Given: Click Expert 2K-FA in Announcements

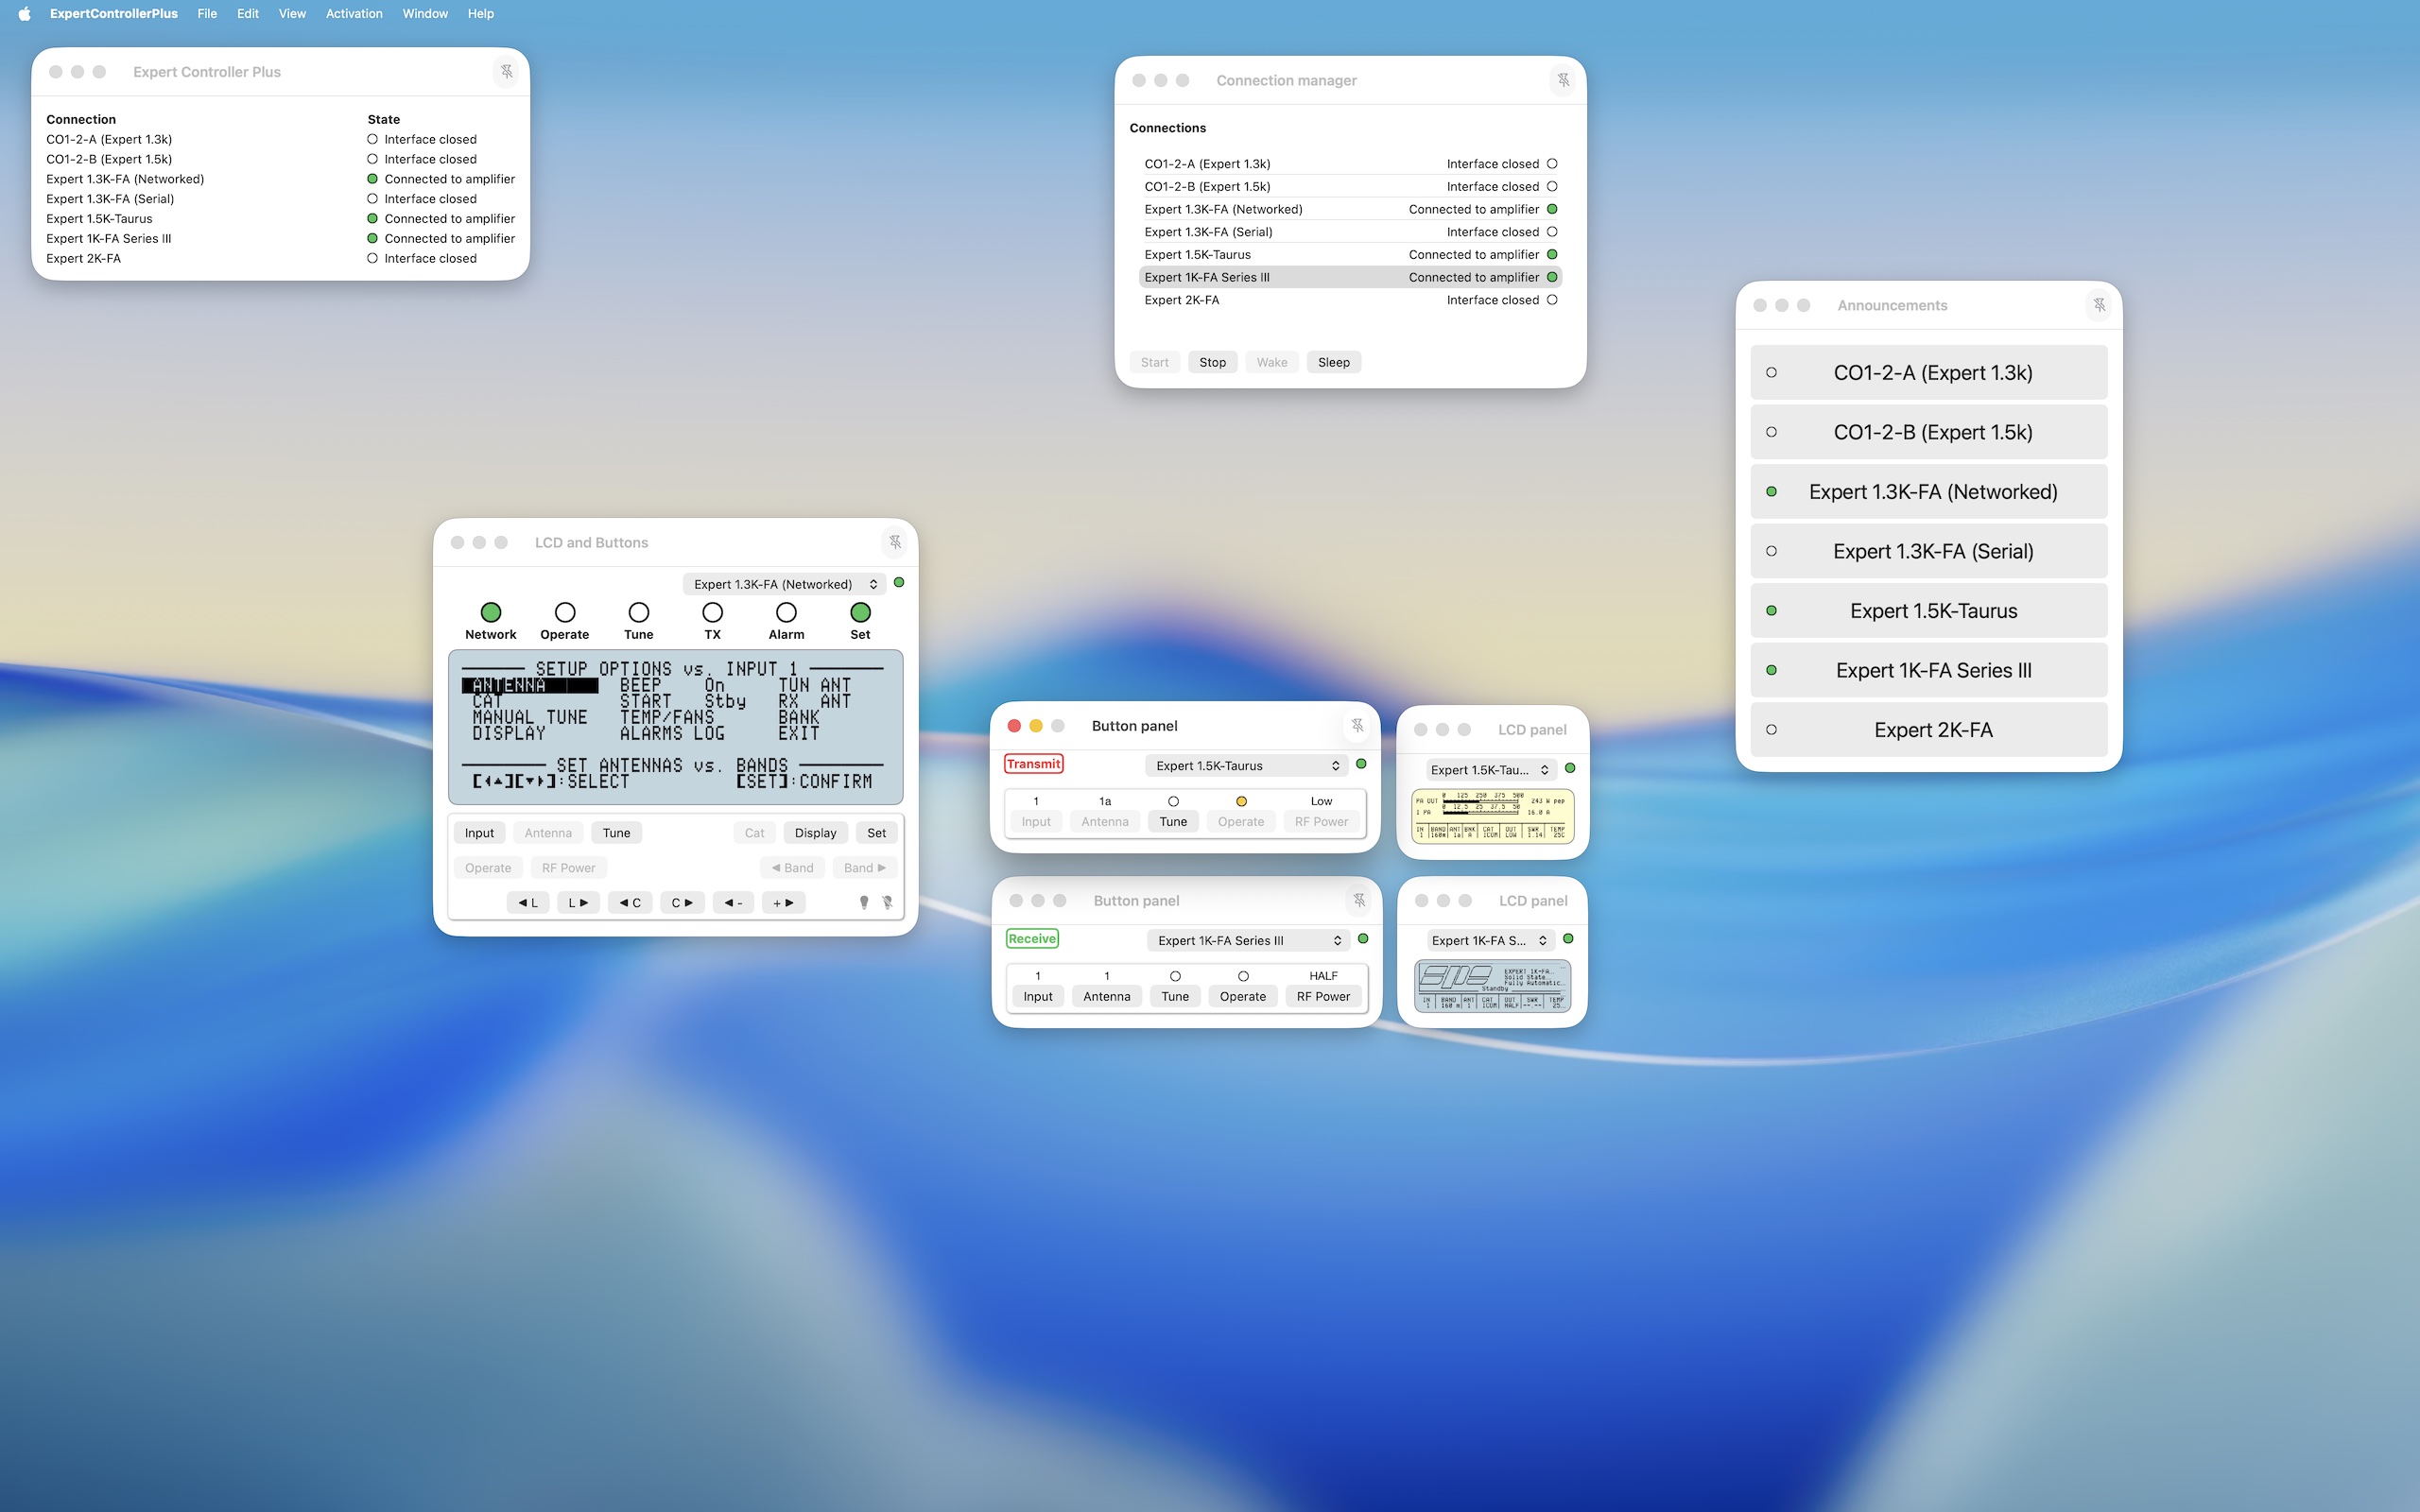Looking at the screenshot, I should click(1928, 730).
